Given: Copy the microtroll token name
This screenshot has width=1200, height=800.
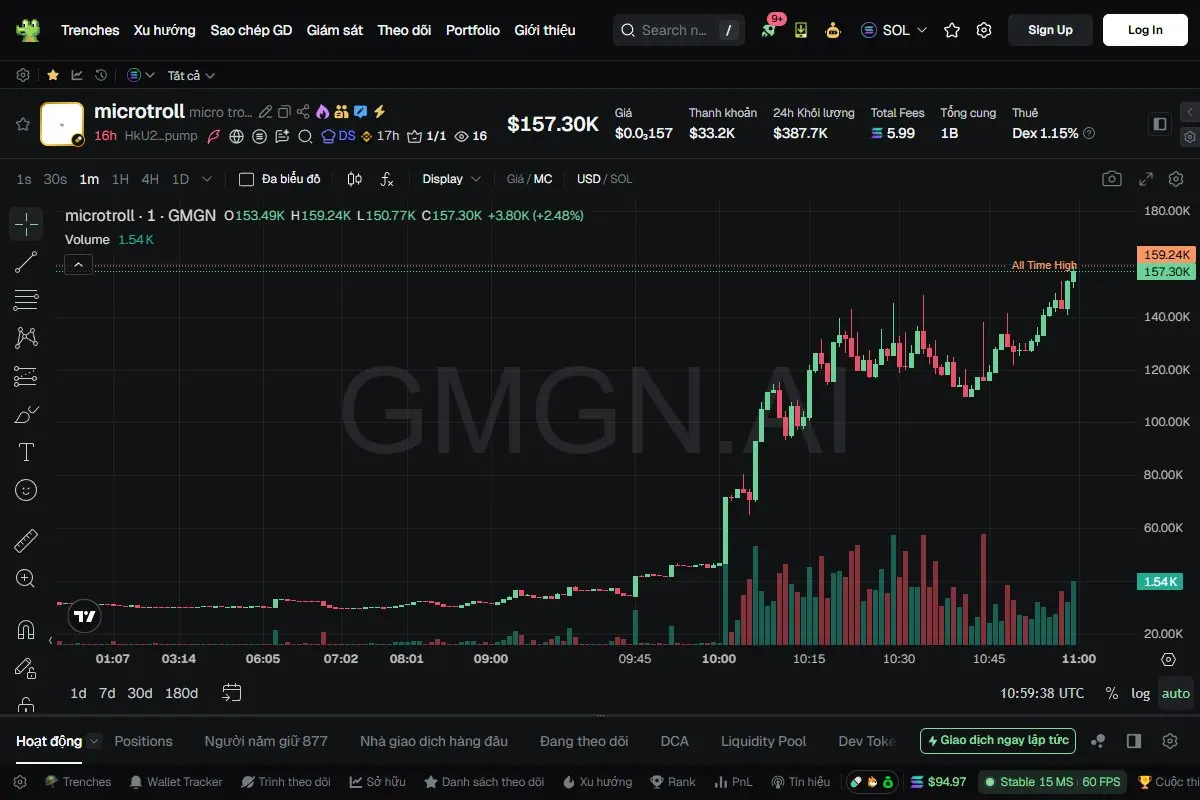Looking at the screenshot, I should coord(284,112).
